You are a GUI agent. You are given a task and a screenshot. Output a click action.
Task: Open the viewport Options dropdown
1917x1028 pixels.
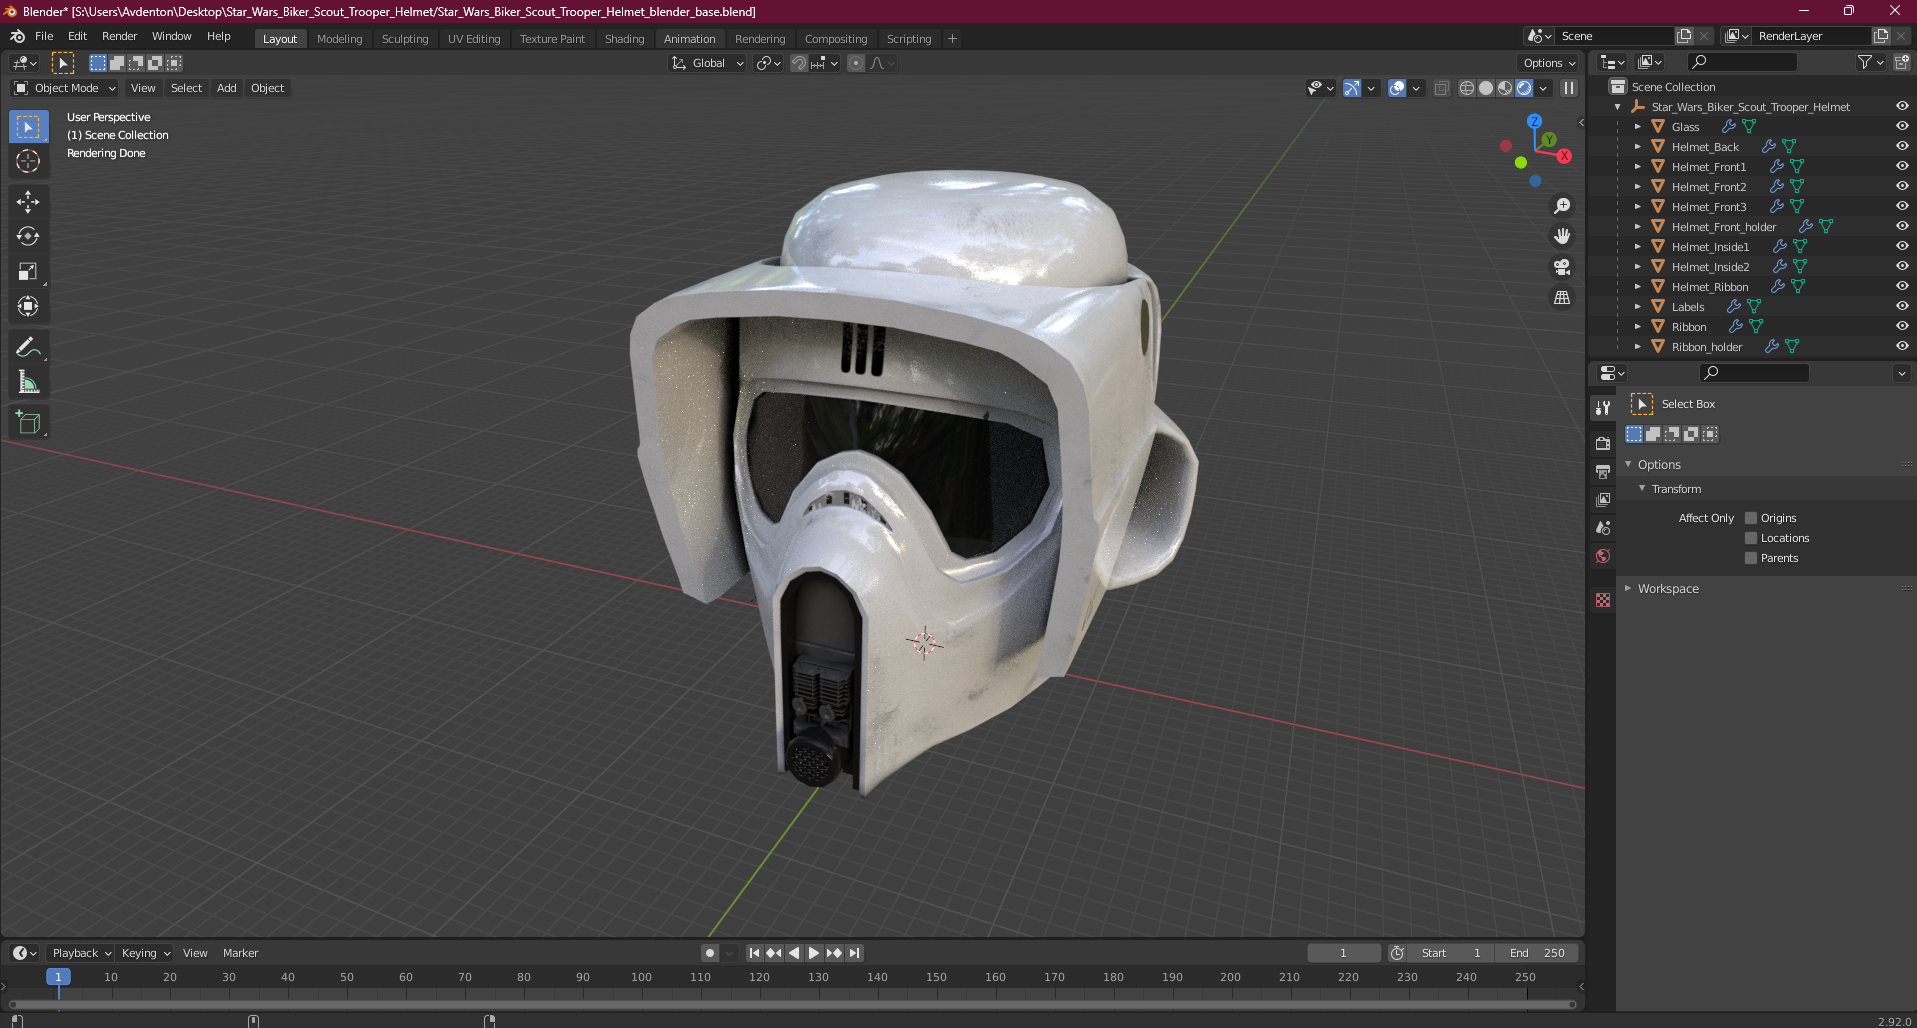click(1549, 63)
